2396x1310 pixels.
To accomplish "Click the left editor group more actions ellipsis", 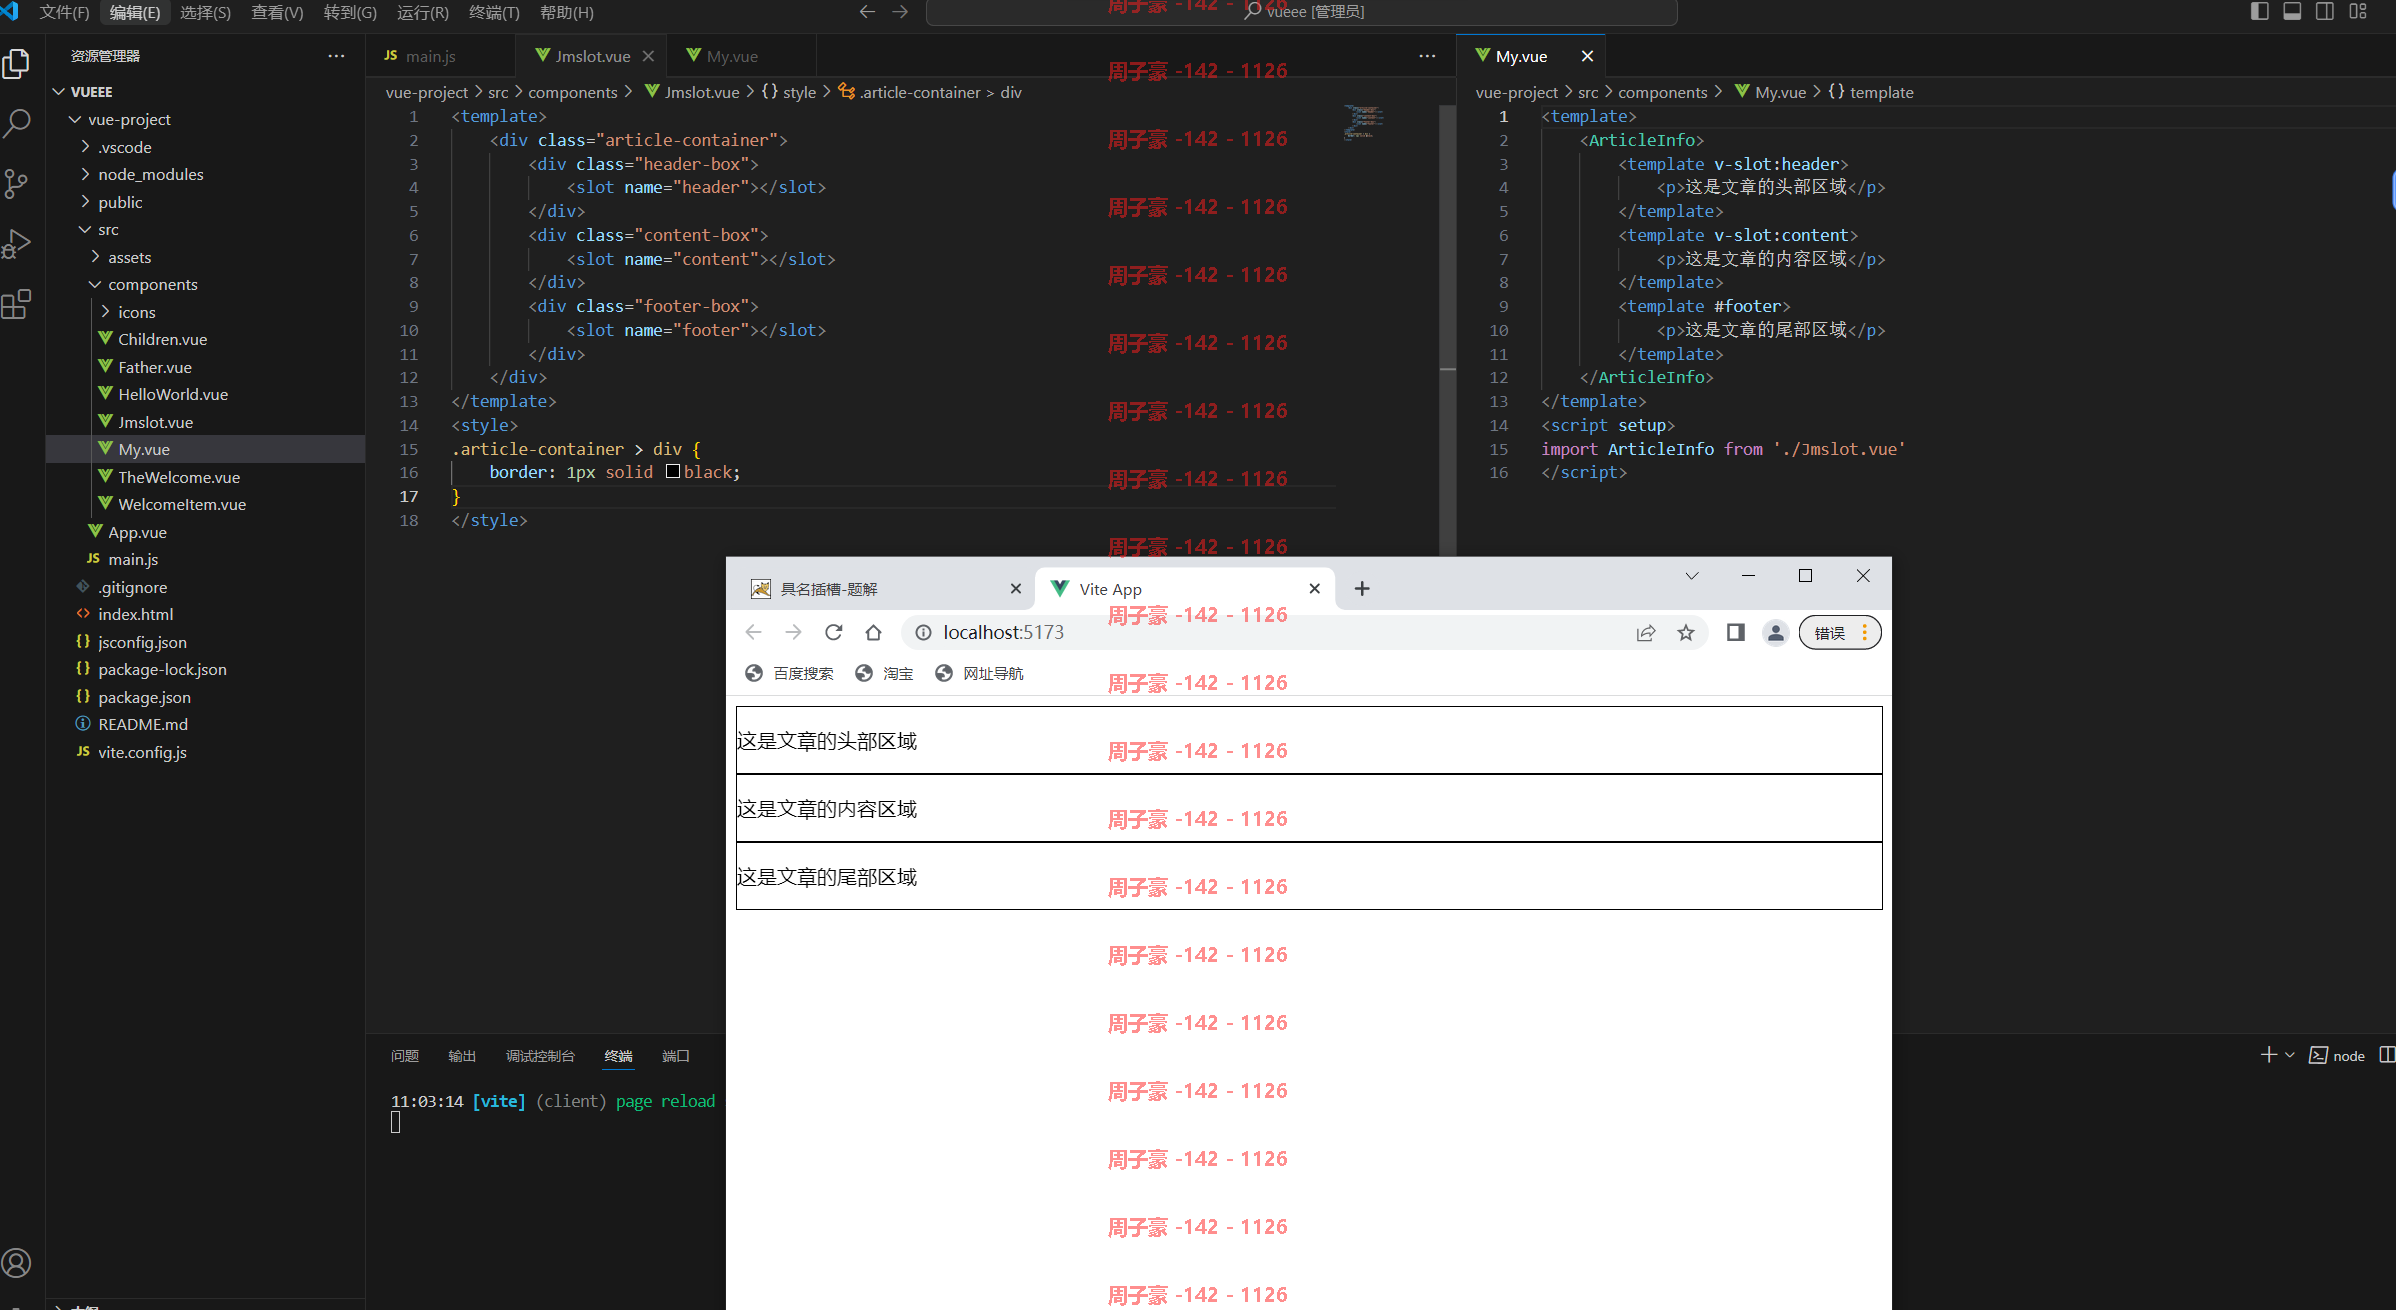I will [1427, 56].
